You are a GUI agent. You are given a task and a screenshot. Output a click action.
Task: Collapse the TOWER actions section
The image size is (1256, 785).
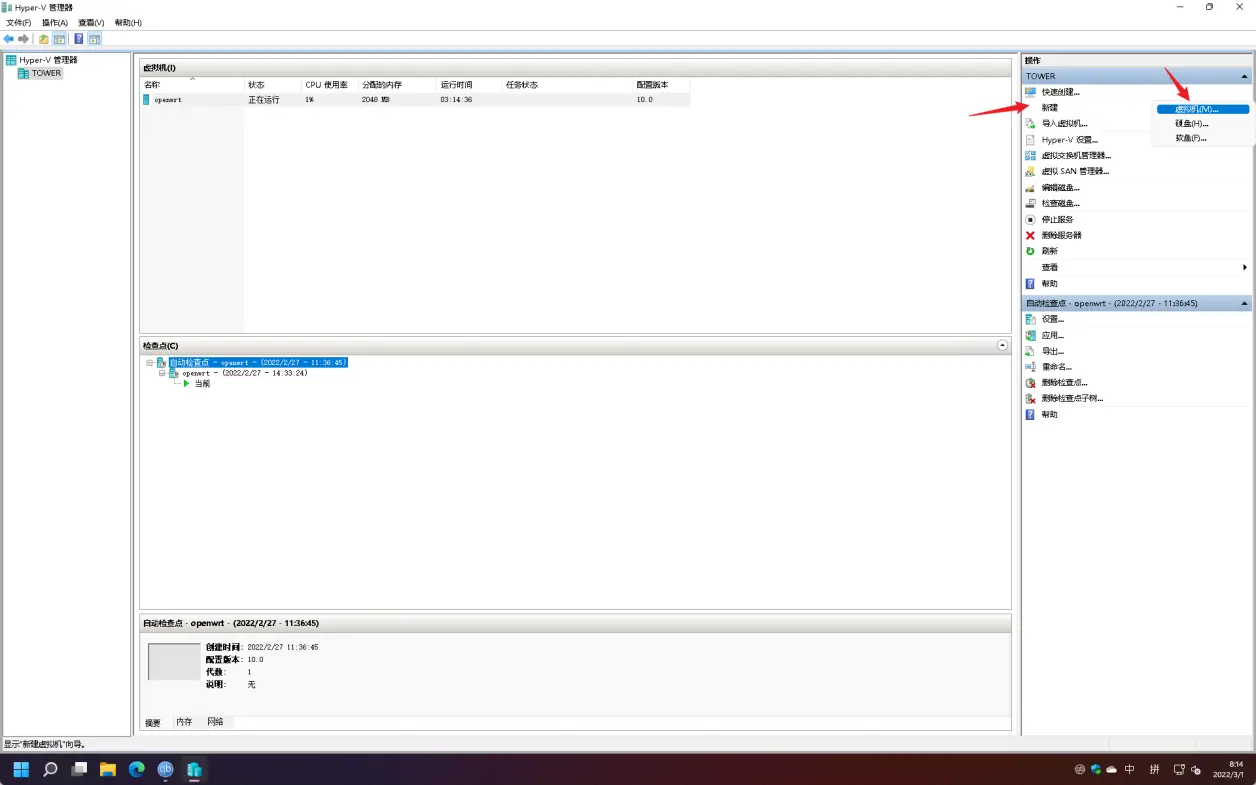coord(1245,76)
